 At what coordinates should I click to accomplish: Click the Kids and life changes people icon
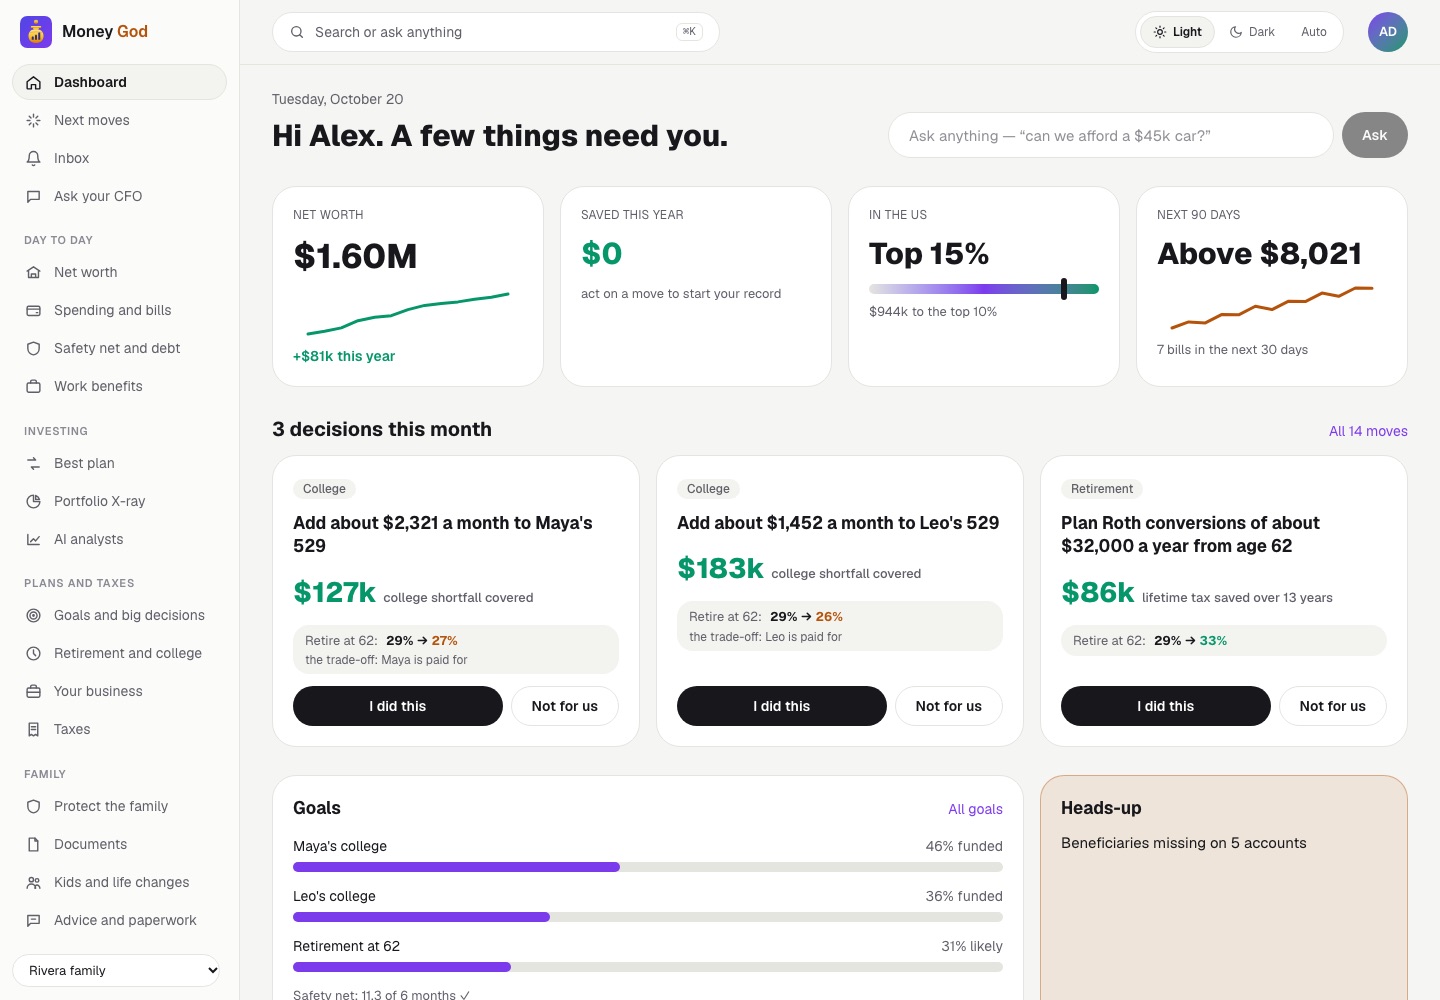(x=33, y=883)
